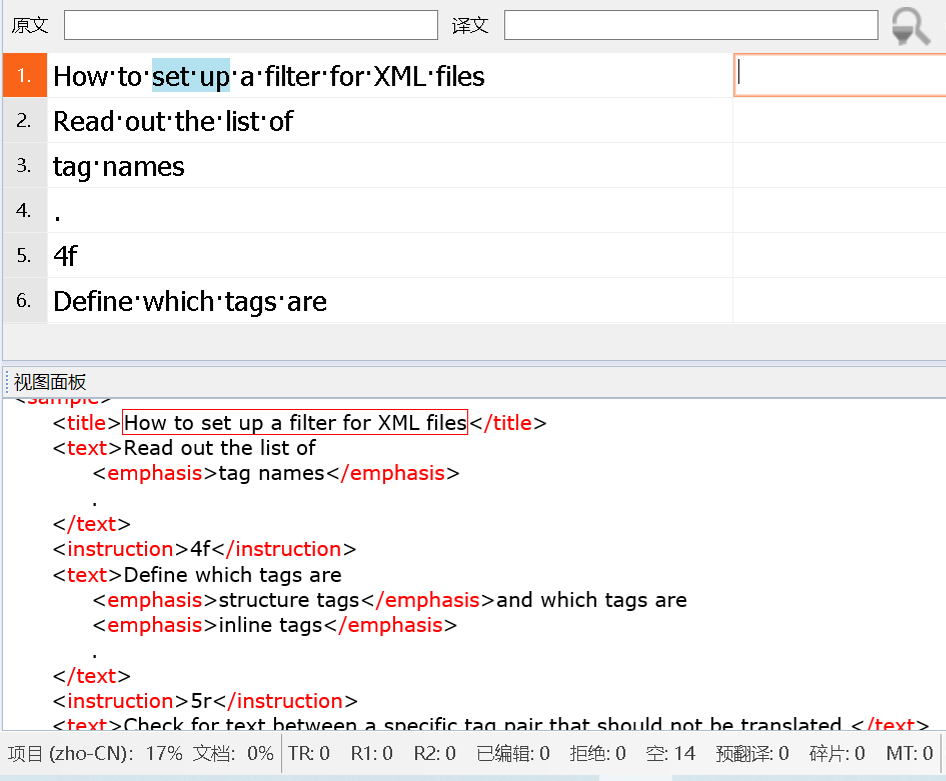Click 'inline tags' in the preview panel
The image size is (946, 781).
tap(270, 625)
